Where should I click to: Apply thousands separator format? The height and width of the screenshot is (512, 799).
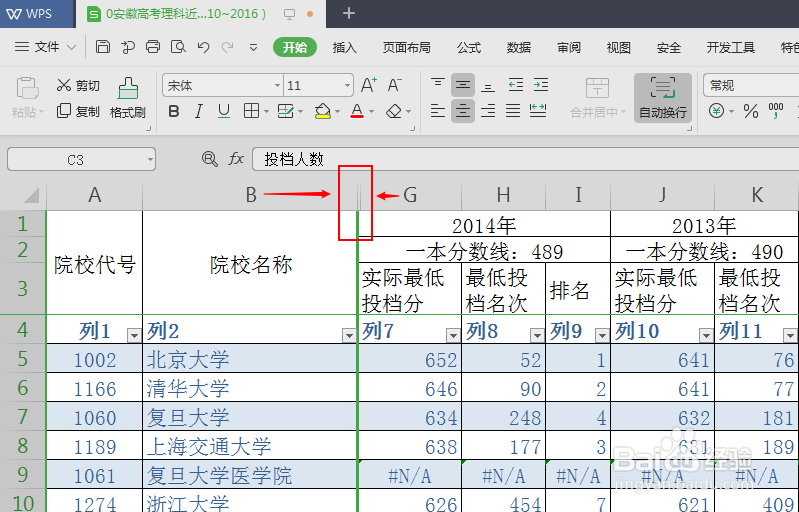pyautogui.click(x=776, y=111)
